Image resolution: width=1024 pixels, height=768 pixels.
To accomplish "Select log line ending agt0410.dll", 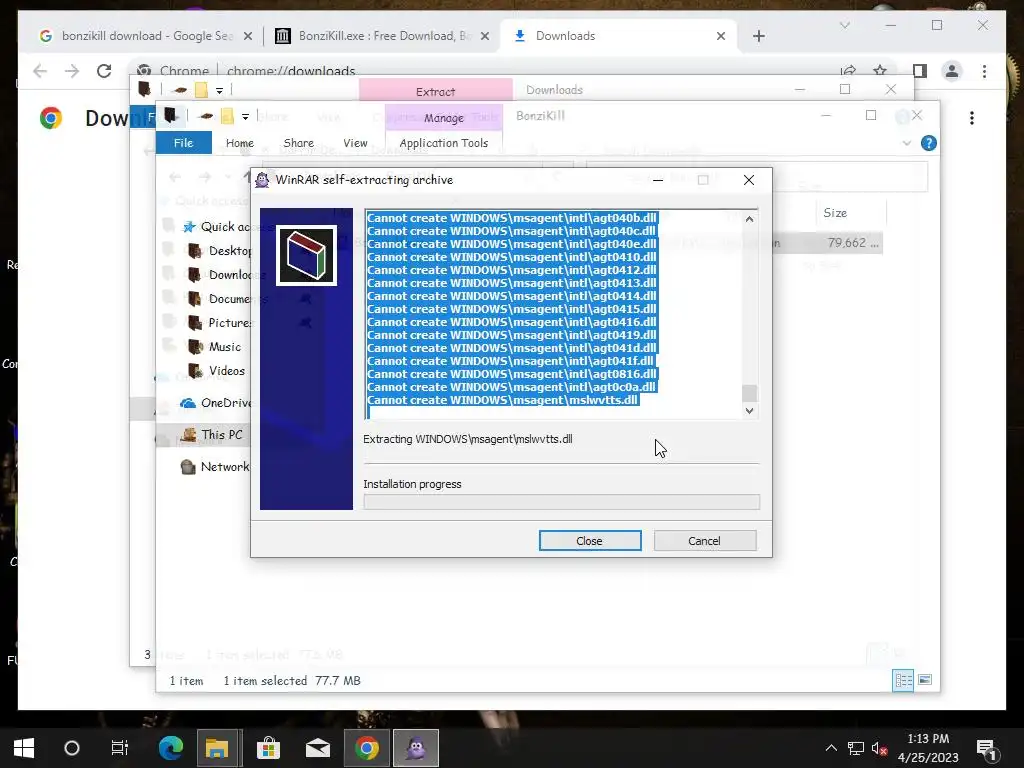I will coord(512,257).
